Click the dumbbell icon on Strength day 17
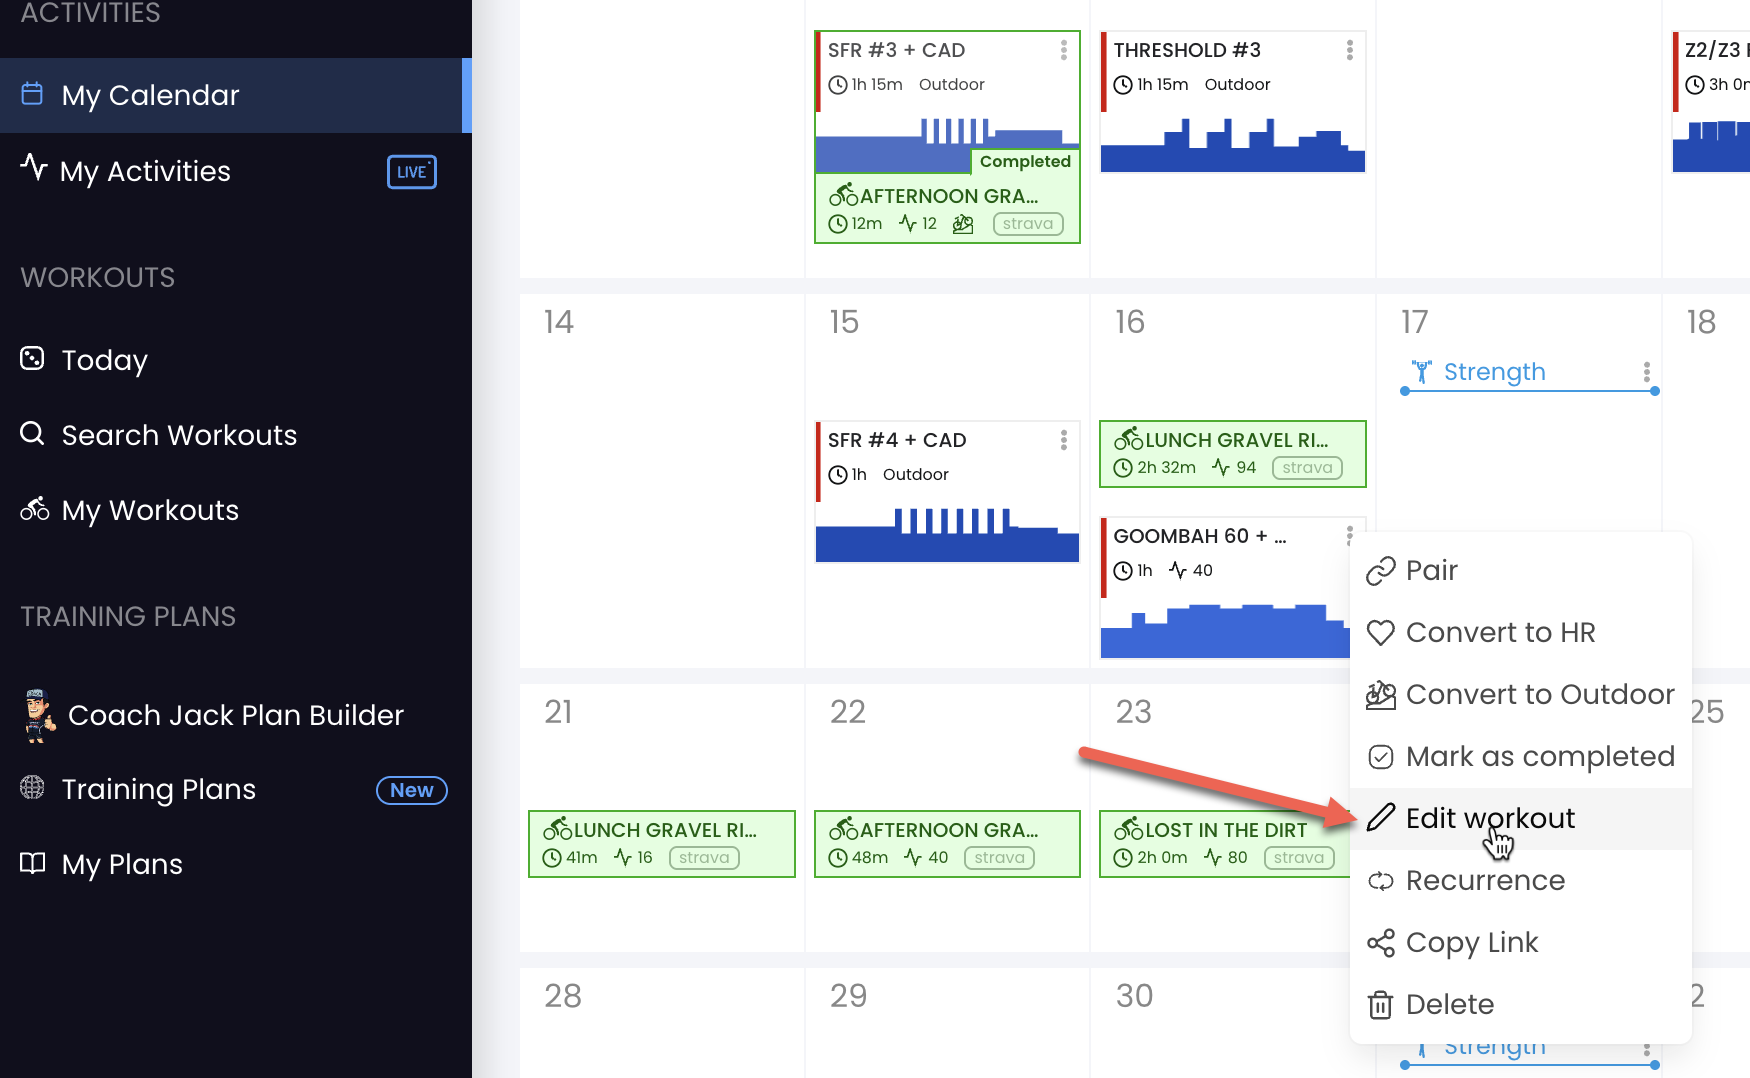Screen dimensions: 1750x1078 (x=1421, y=372)
